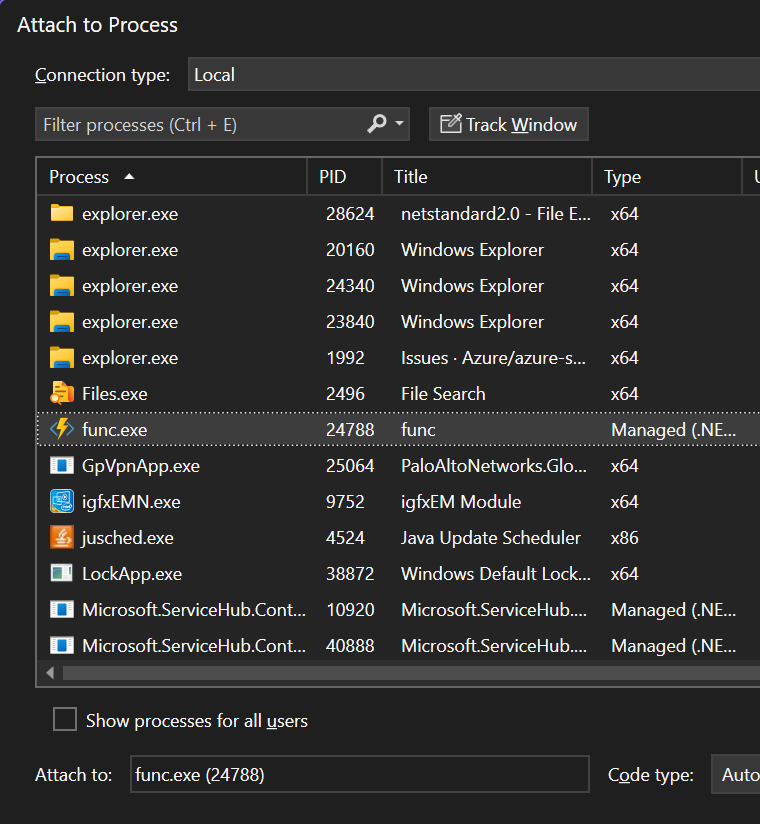Click the GpVpnApp.exe process icon

click(62, 466)
